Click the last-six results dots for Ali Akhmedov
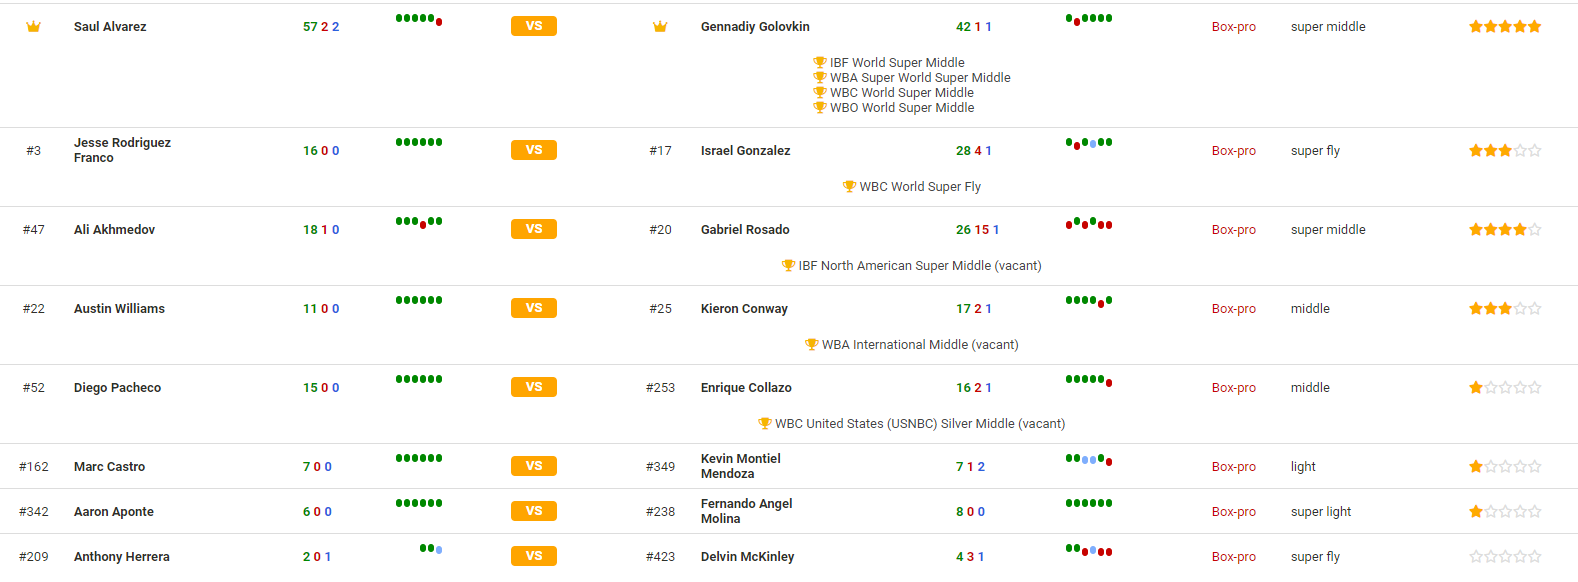The image size is (1578, 582). 419,222
